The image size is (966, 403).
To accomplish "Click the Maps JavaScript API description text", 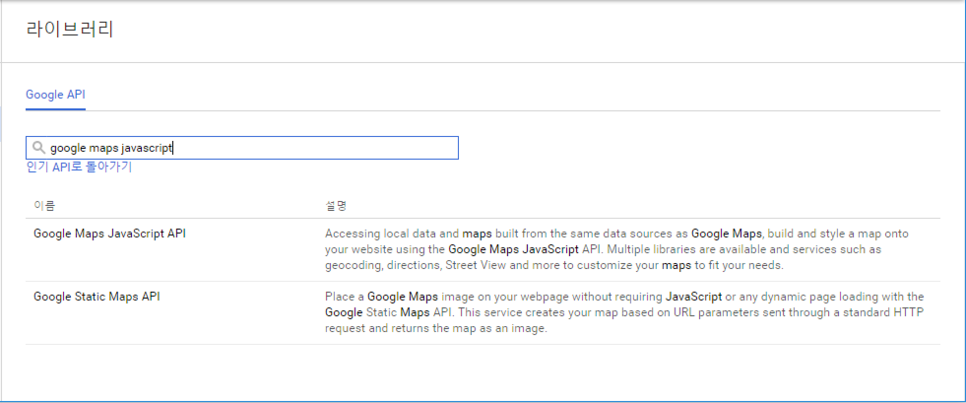I will 617,250.
